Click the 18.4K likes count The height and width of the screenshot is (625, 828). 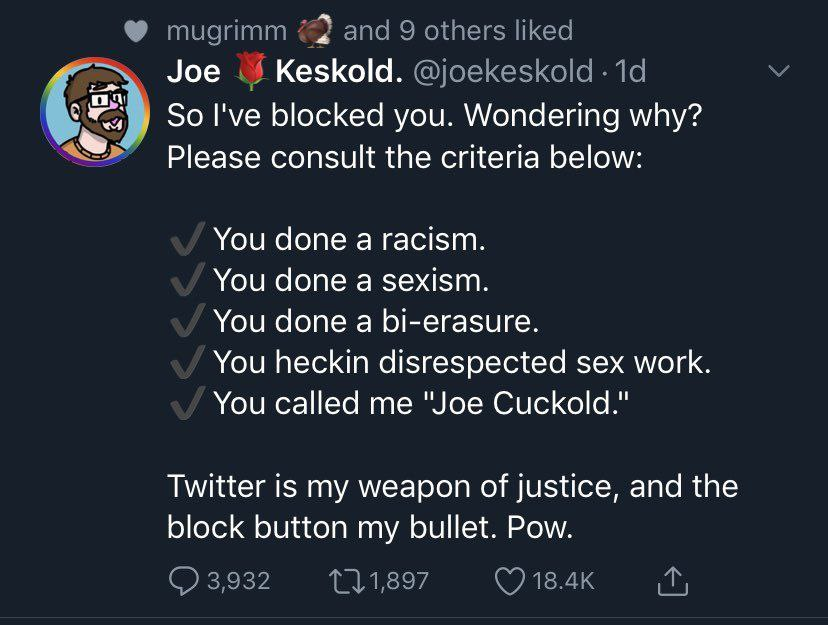pyautogui.click(x=566, y=581)
